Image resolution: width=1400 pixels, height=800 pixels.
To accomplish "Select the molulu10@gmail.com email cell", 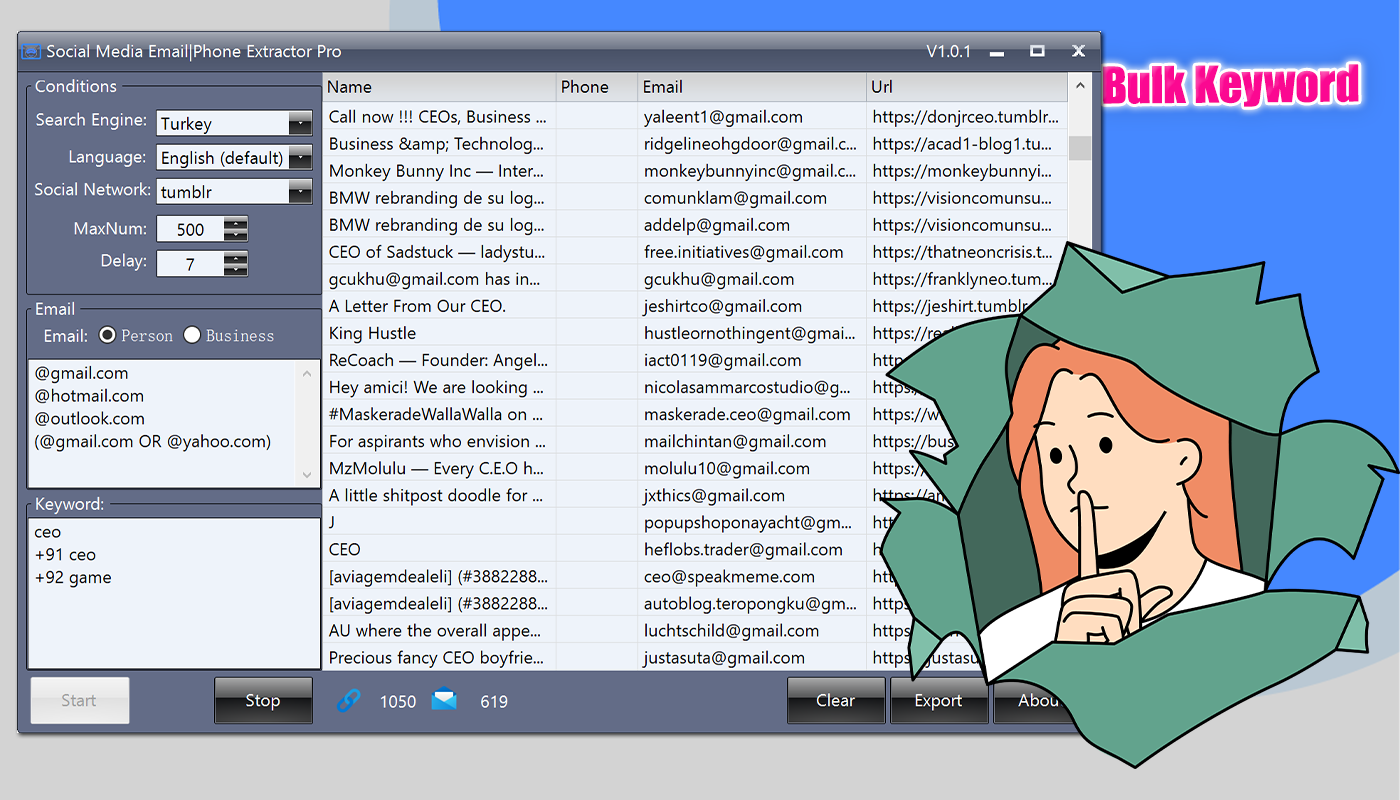I will click(752, 468).
